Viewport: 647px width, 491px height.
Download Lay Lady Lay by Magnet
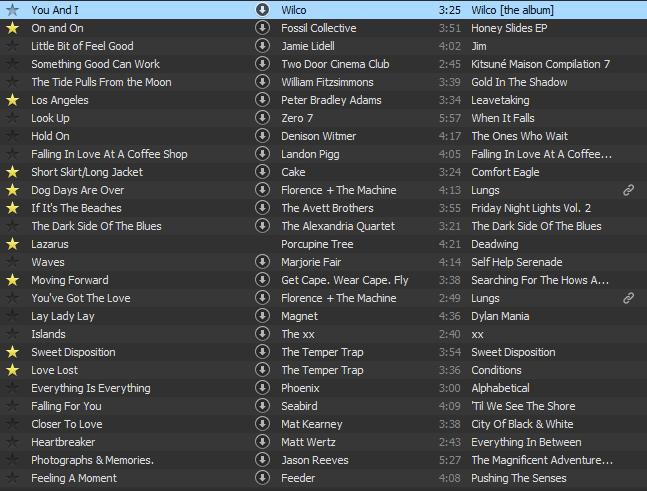click(262, 316)
